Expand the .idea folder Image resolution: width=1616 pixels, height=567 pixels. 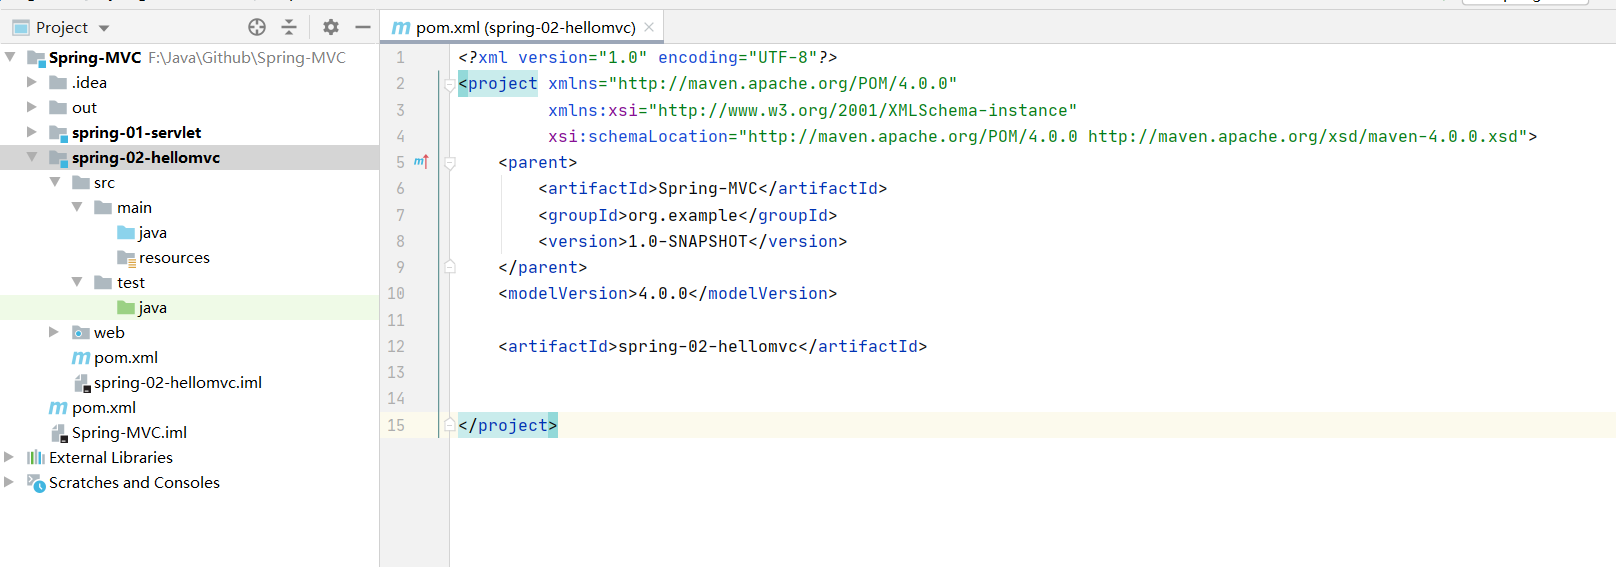coord(32,82)
